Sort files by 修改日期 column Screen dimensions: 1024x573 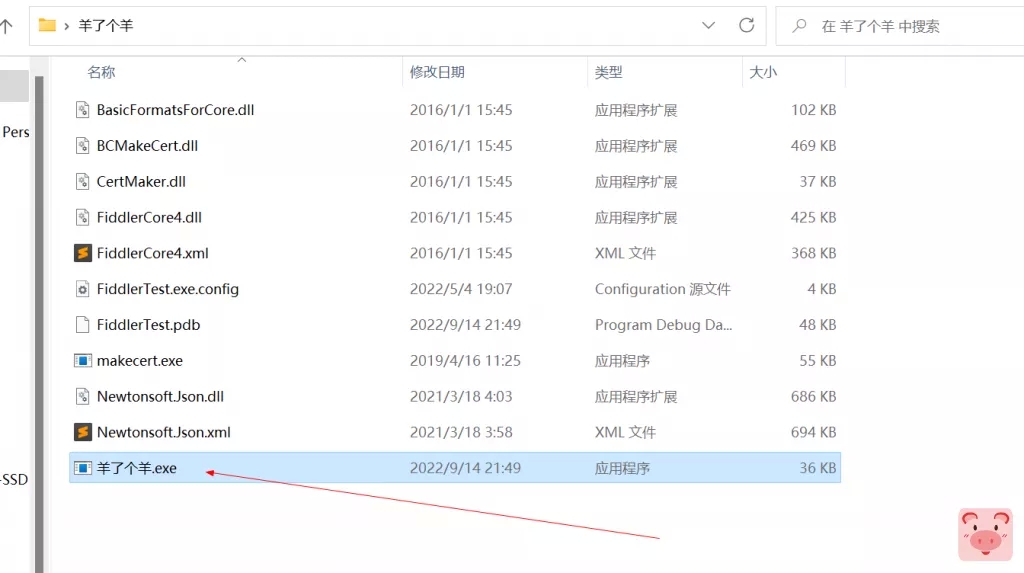pyautogui.click(x=437, y=73)
